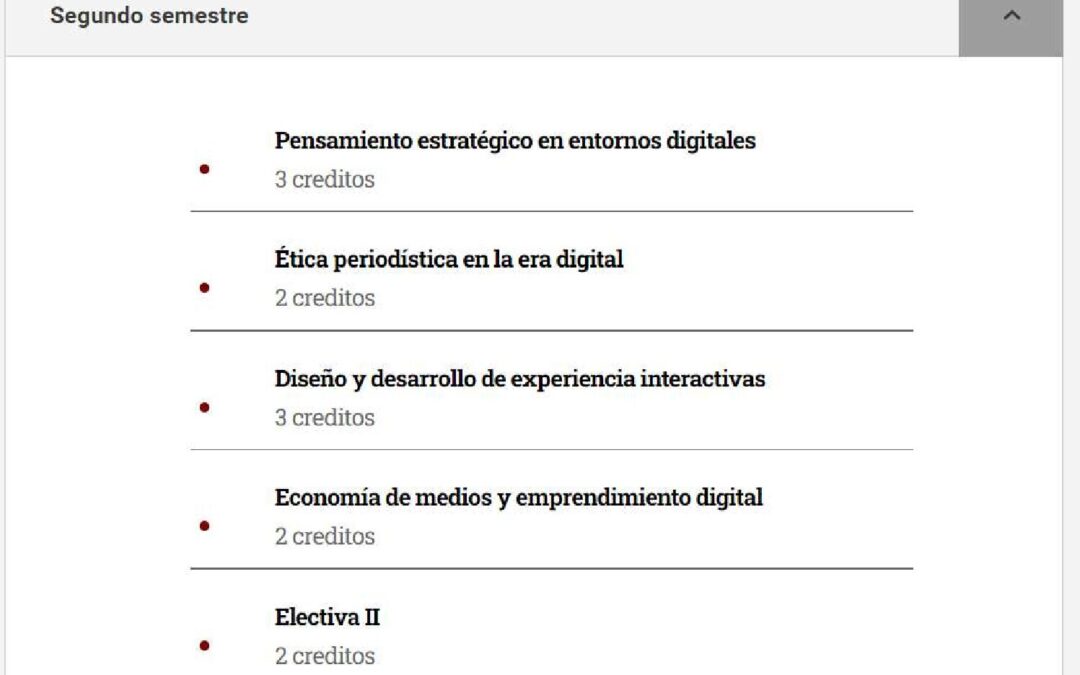Viewport: 1080px width, 675px height.
Task: Click the bullet beside Economía de medios course
Action: (x=205, y=526)
